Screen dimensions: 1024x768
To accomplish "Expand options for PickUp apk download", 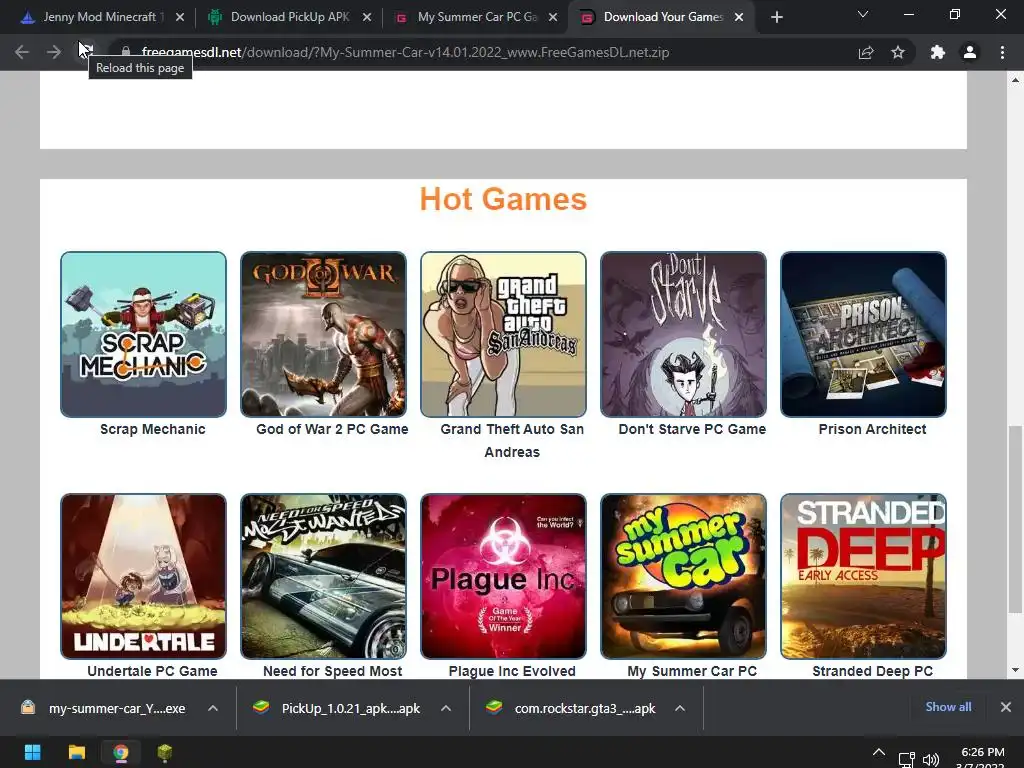I will 446,708.
